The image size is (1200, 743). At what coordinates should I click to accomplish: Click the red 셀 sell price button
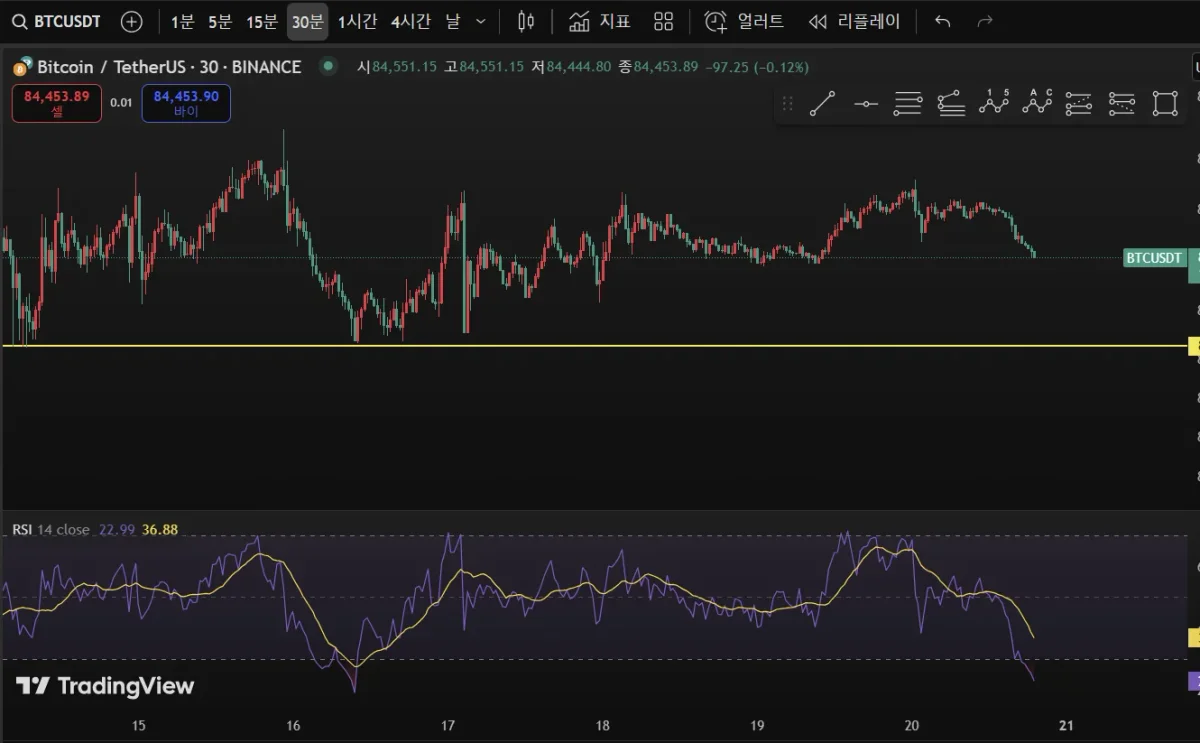click(57, 103)
